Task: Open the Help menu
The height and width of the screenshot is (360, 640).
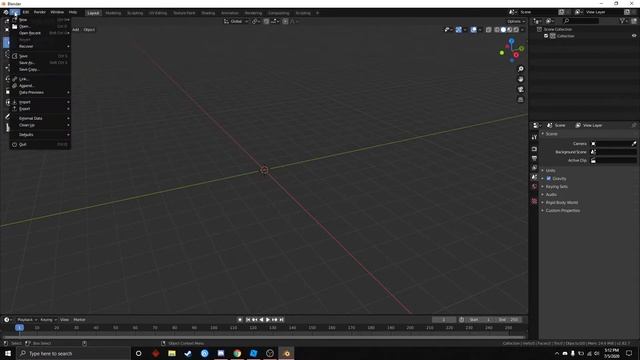Action: tap(73, 12)
